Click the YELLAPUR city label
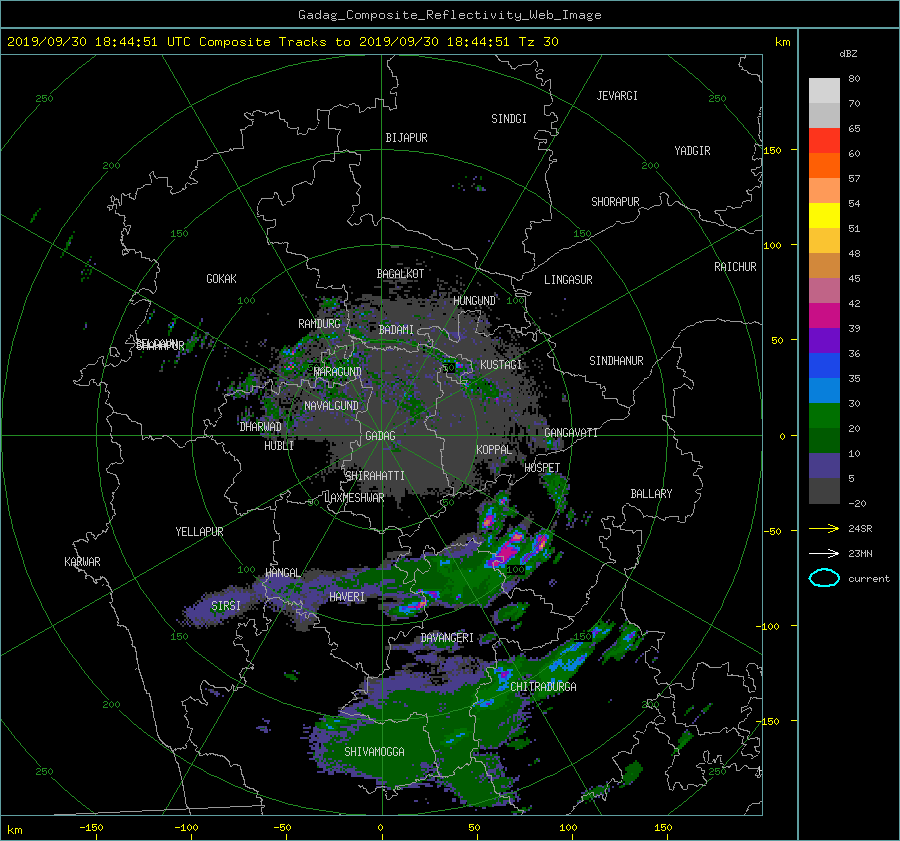The width and height of the screenshot is (900, 841). (199, 532)
